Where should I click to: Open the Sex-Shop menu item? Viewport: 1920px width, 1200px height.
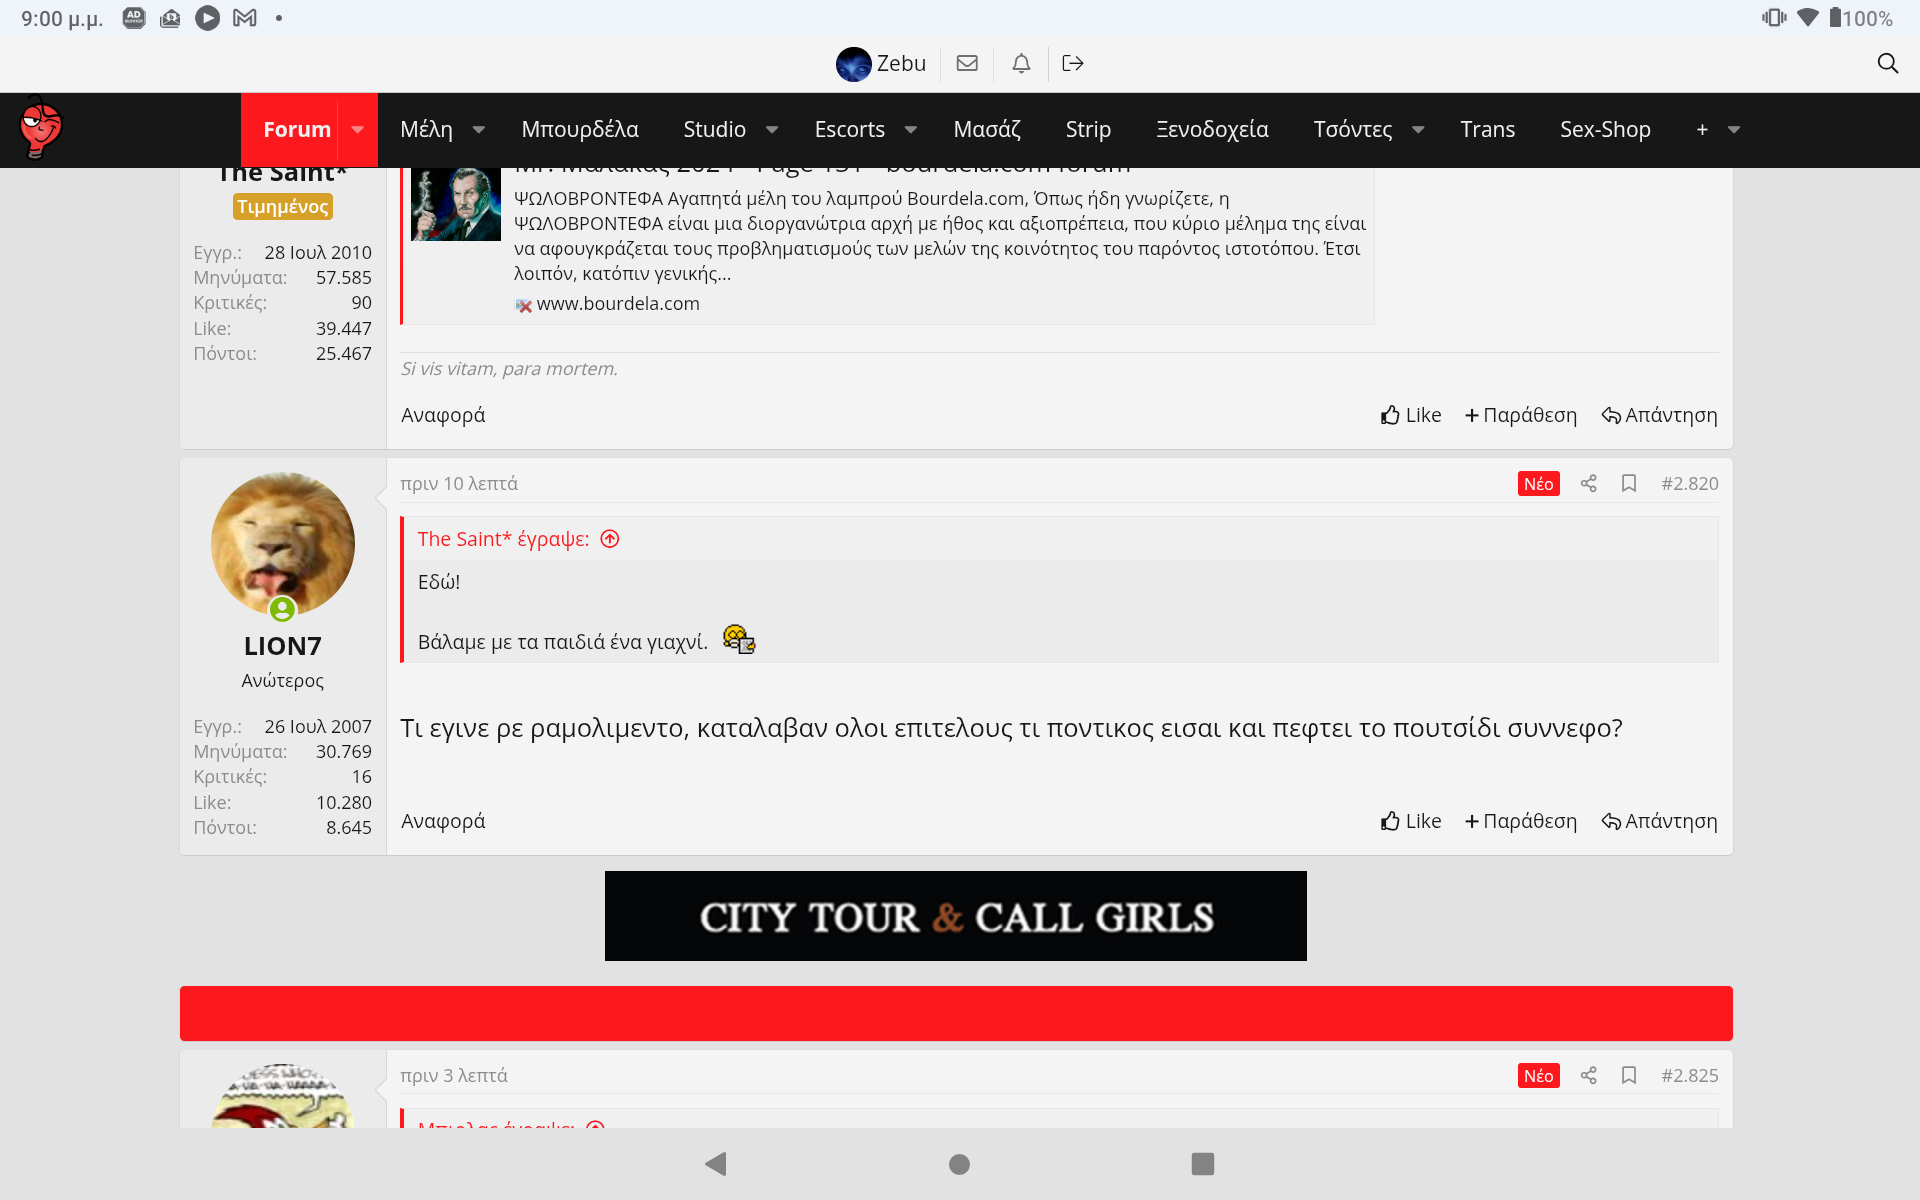pyautogui.click(x=1605, y=130)
